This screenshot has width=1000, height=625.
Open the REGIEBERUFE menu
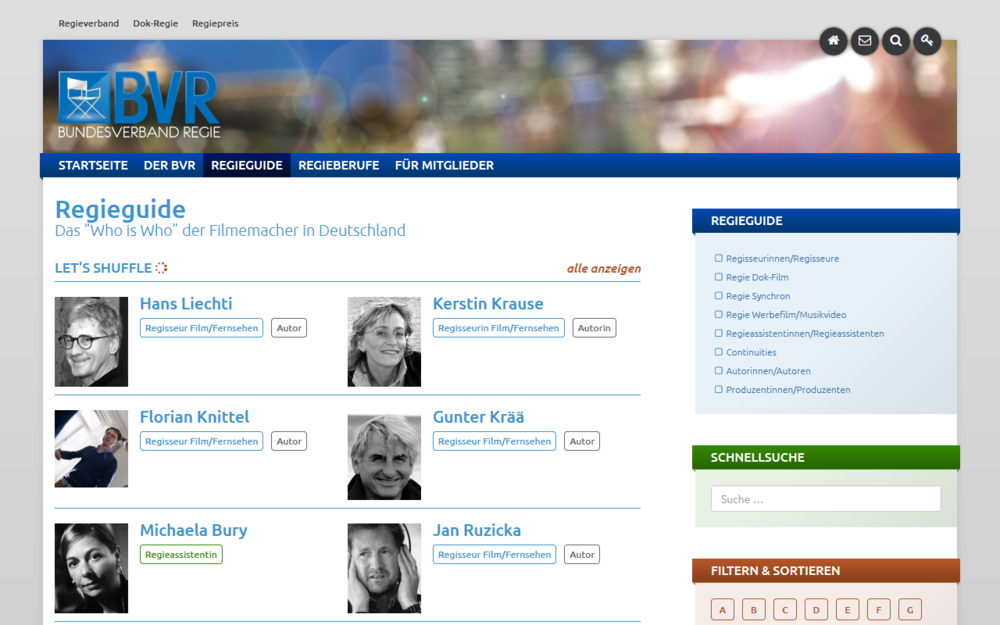click(339, 165)
